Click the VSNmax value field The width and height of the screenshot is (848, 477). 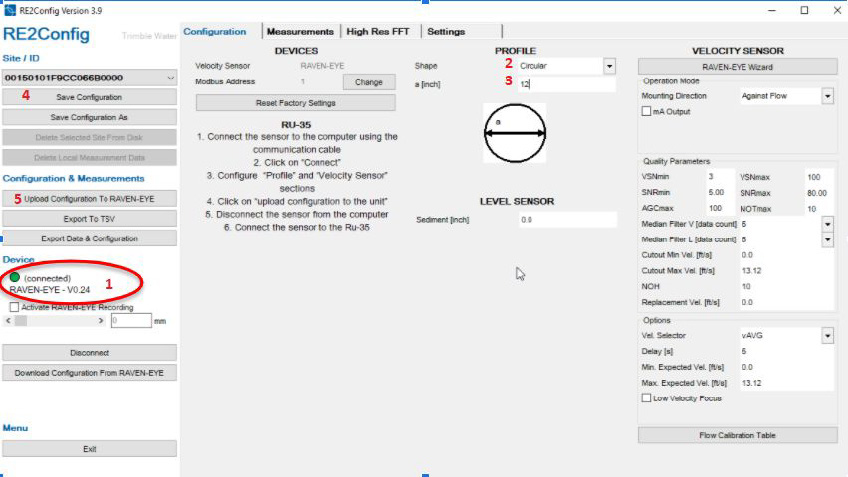[819, 177]
